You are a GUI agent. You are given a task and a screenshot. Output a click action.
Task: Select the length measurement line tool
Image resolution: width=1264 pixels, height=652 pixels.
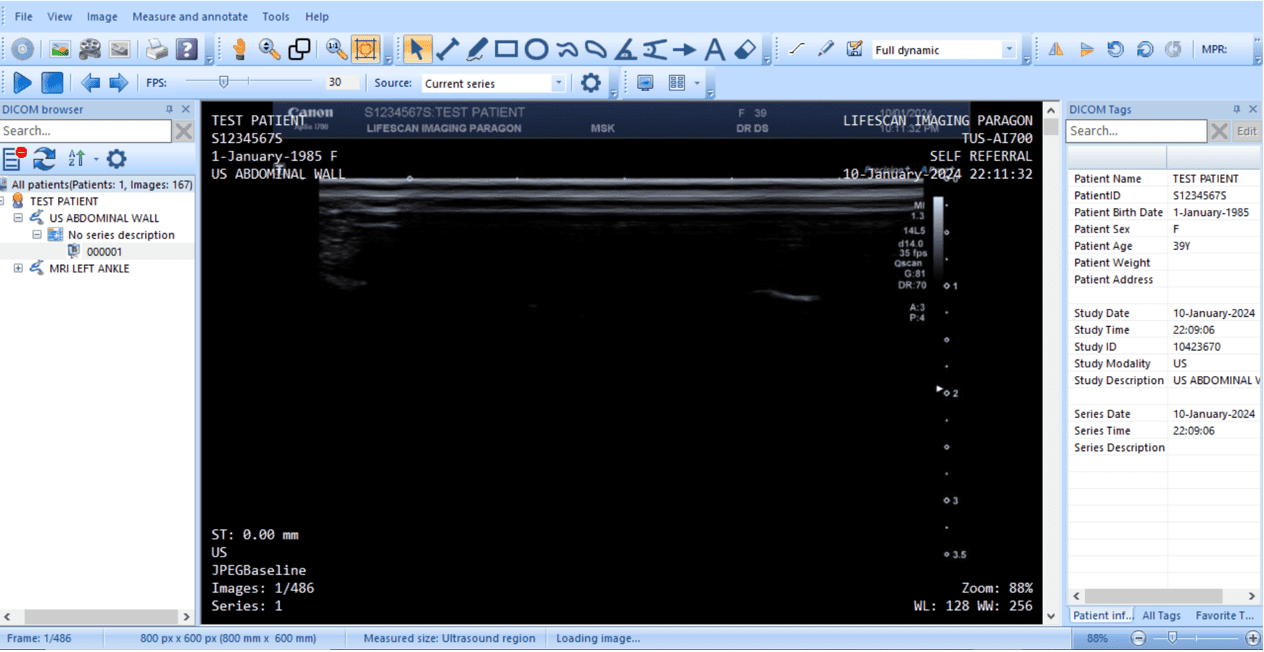pyautogui.click(x=447, y=49)
